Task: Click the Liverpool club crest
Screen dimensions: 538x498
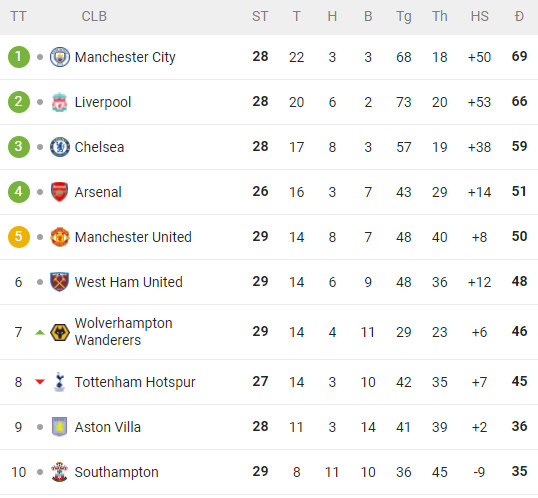Action: 60,102
